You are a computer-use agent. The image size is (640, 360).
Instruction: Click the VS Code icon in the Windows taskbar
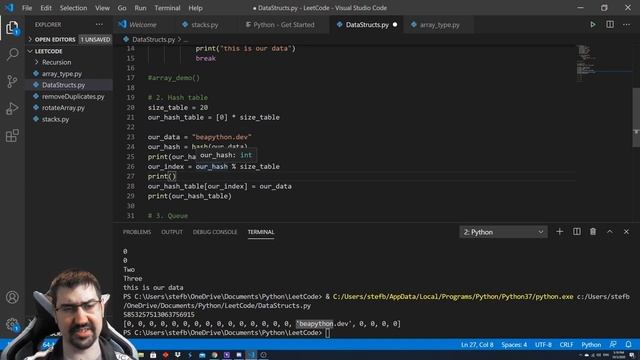click(x=251, y=355)
